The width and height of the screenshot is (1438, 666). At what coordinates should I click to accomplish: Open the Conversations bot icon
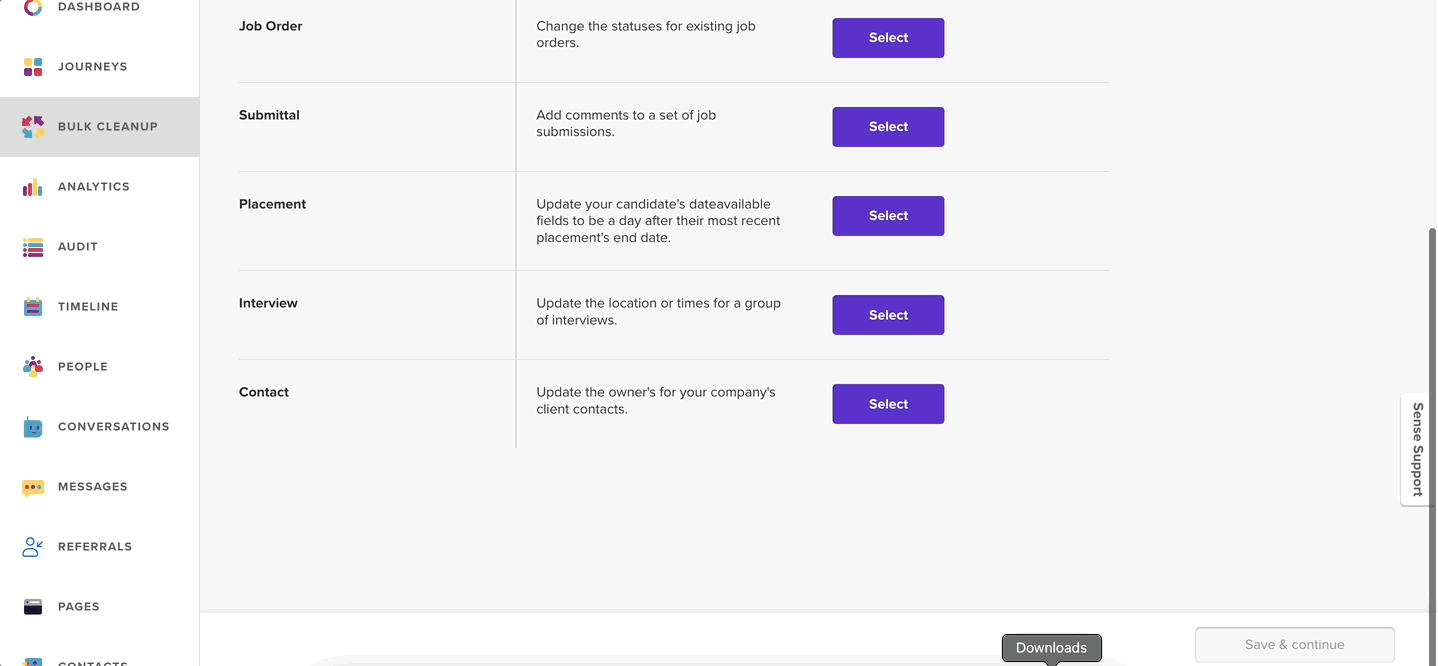coord(33,427)
